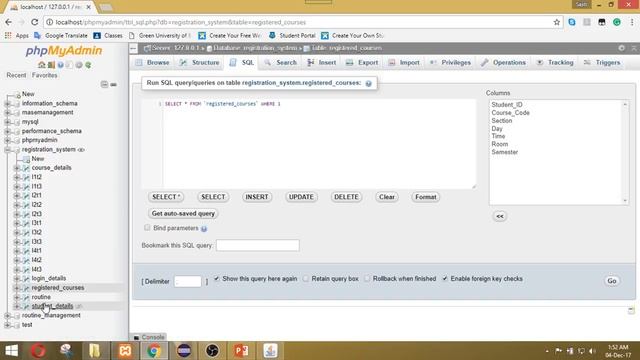Insert selected column with << button
The height and width of the screenshot is (360, 640).
(500, 216)
